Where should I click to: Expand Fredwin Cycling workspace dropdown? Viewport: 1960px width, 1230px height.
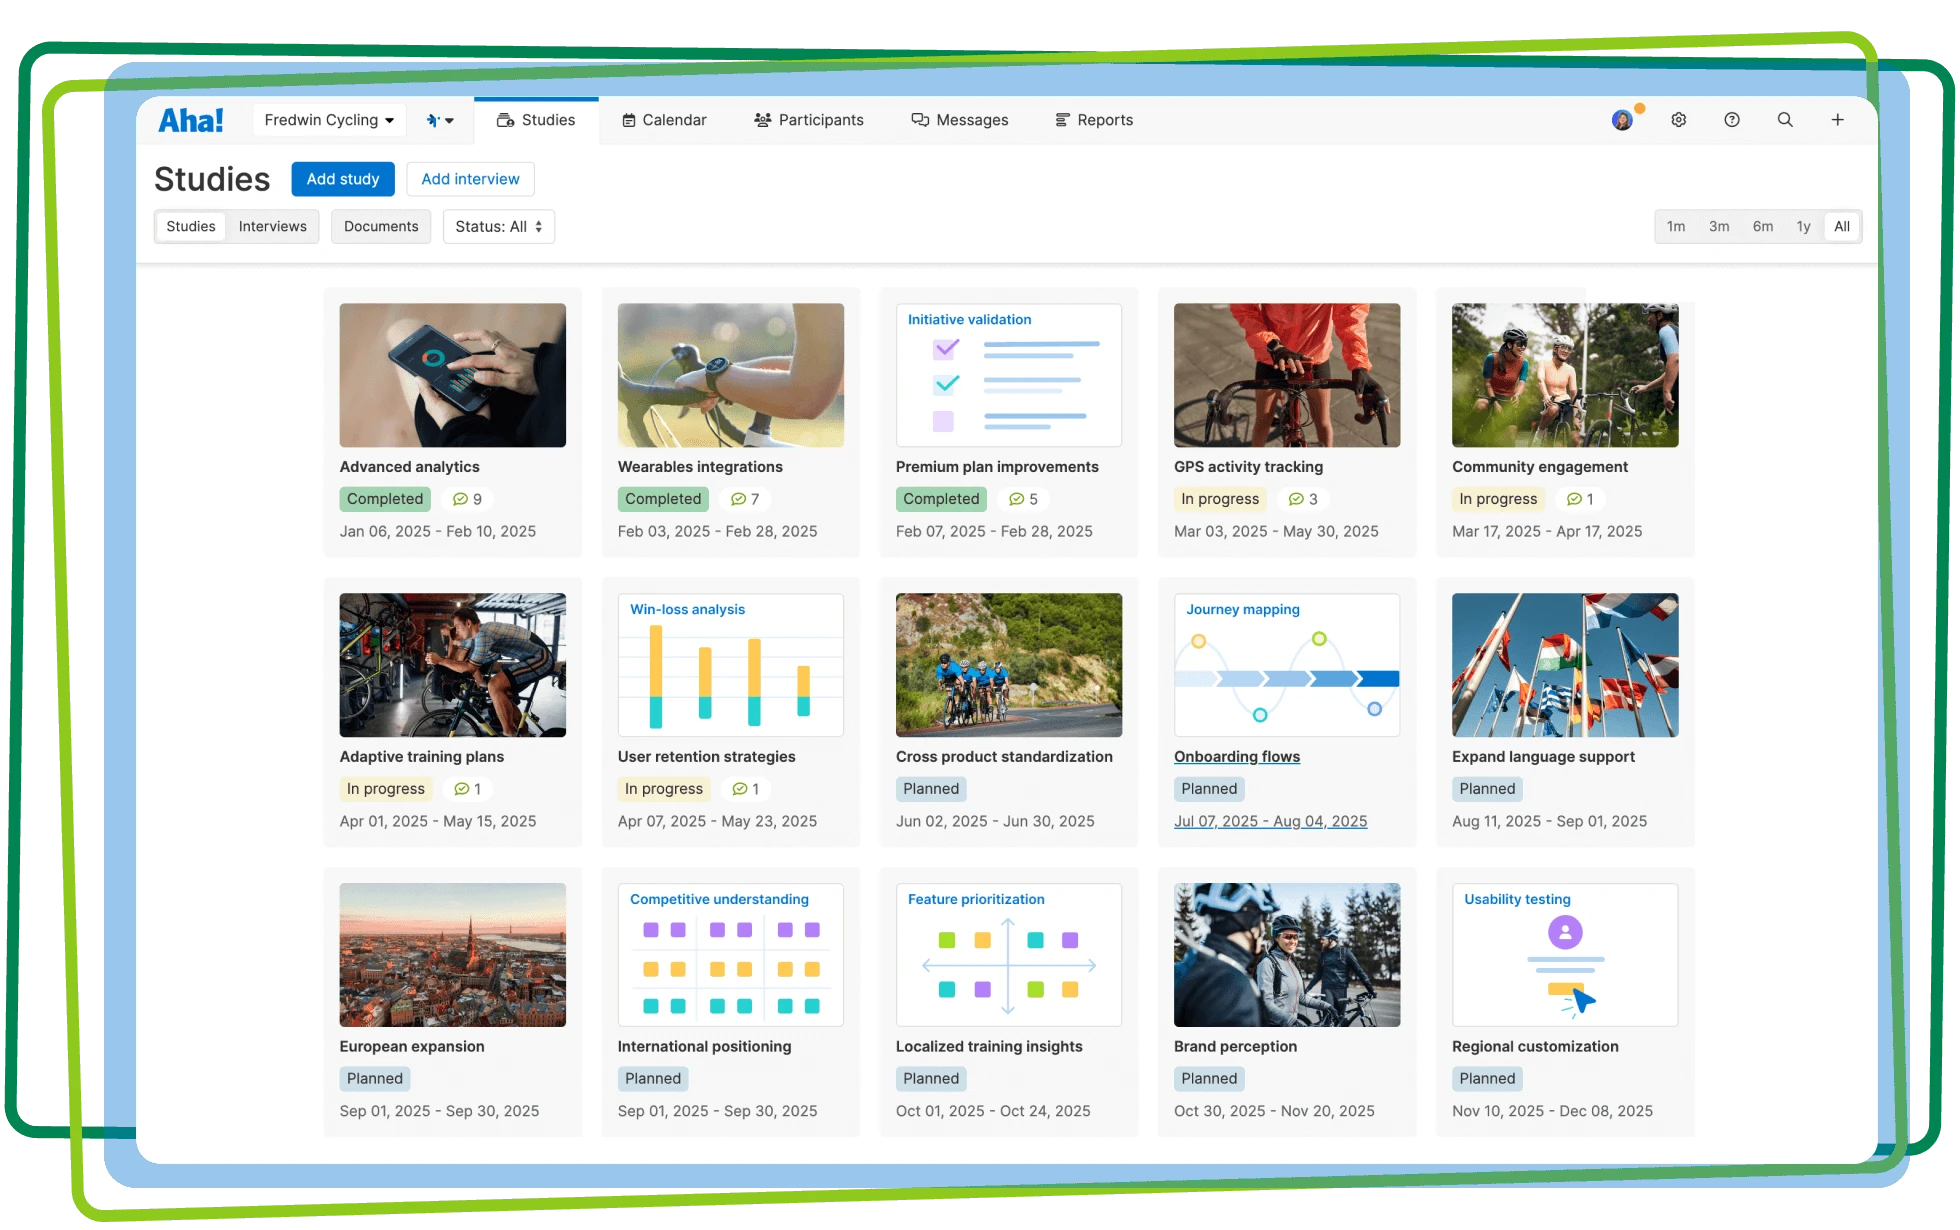pos(329,120)
